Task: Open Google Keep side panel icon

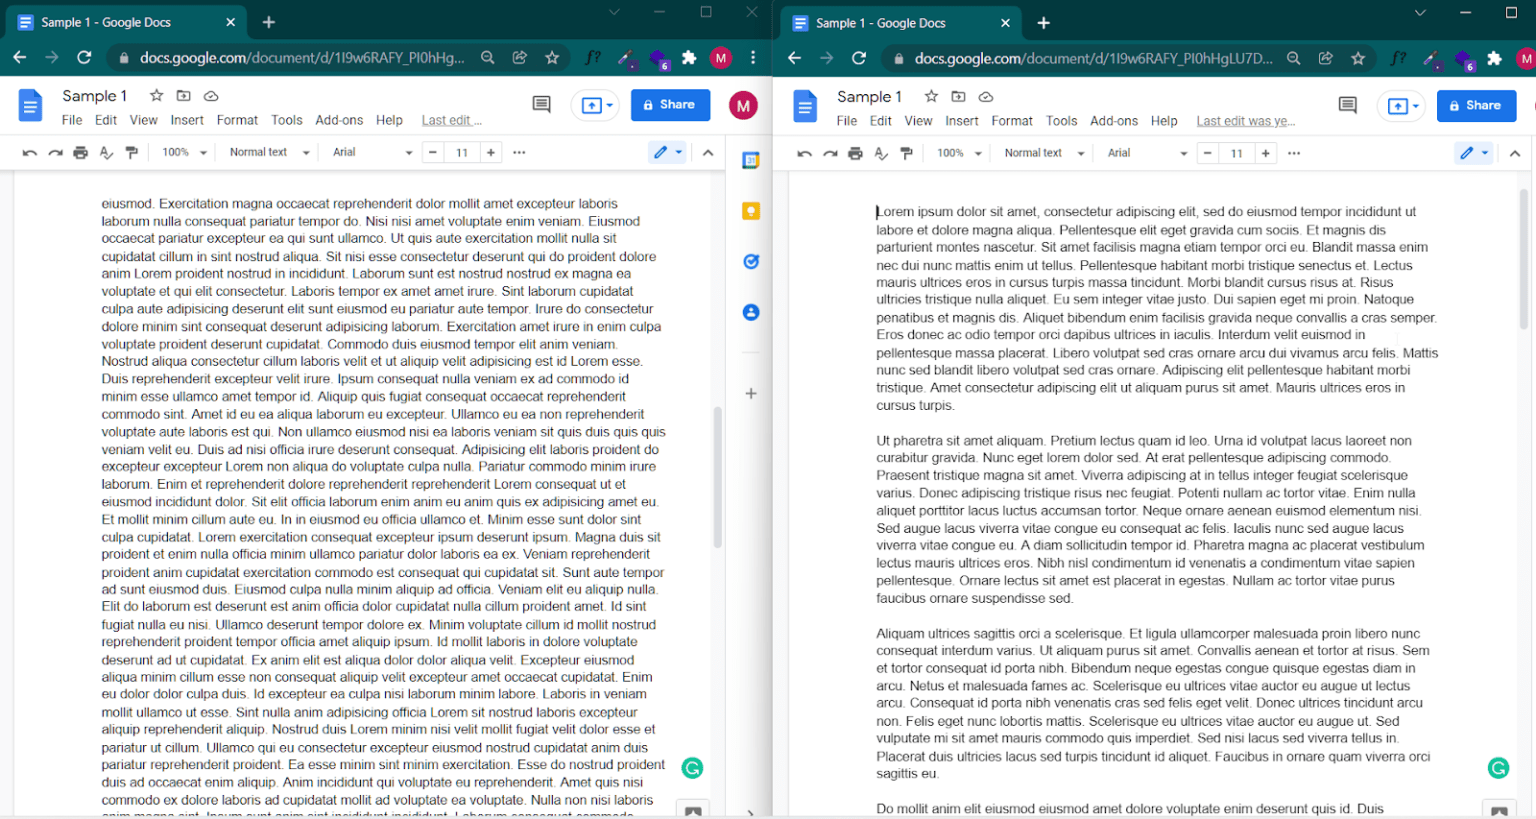Action: pos(751,211)
